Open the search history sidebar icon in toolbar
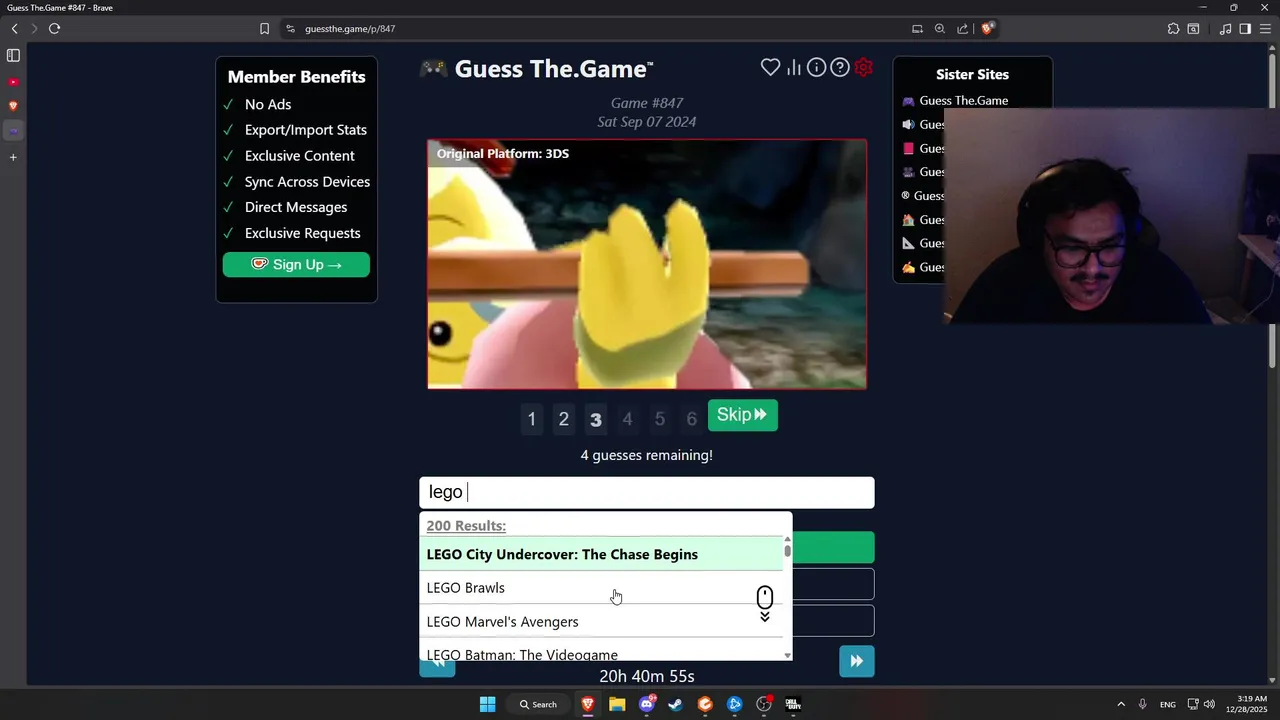Viewport: 1280px width, 720px height. [1193, 28]
